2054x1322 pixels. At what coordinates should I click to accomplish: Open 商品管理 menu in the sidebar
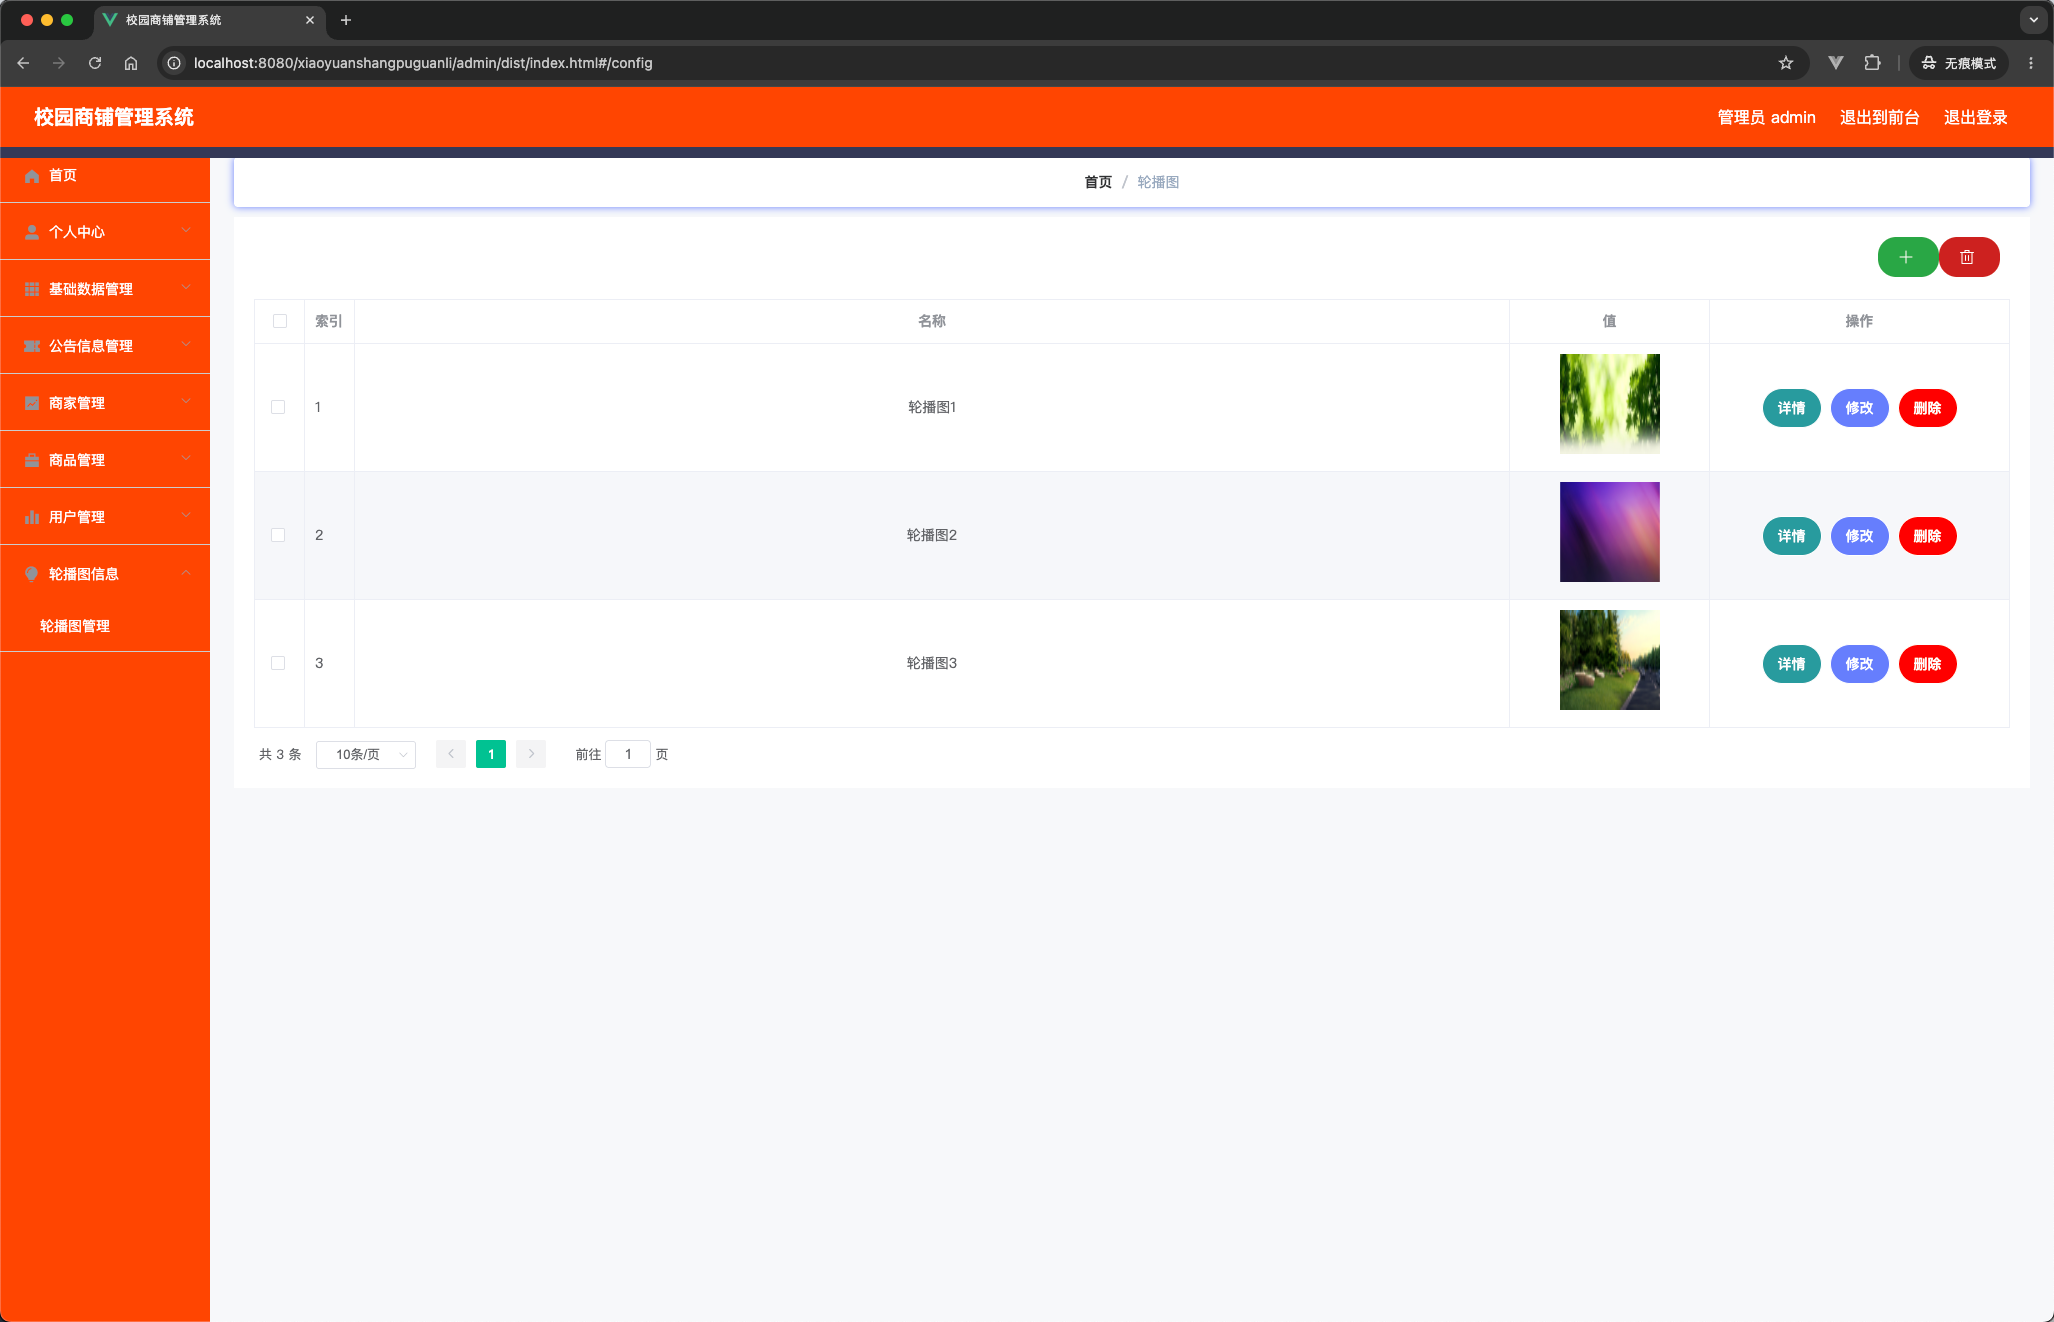point(105,460)
